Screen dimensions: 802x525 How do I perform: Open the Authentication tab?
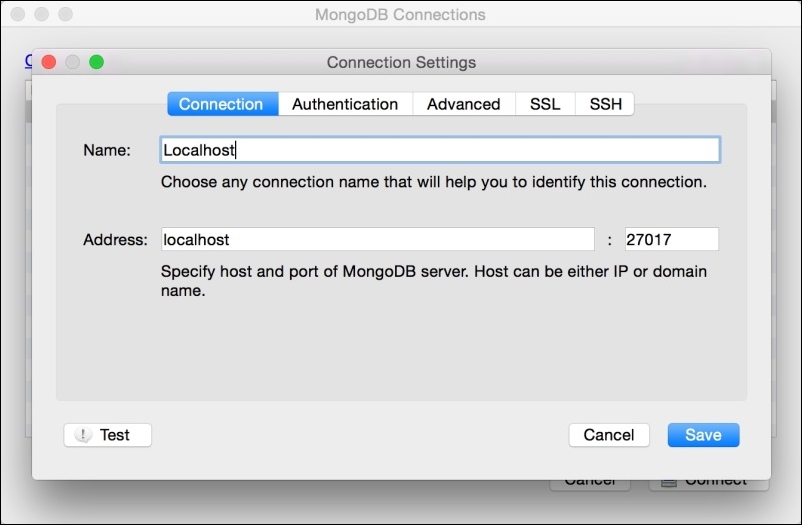coord(345,104)
